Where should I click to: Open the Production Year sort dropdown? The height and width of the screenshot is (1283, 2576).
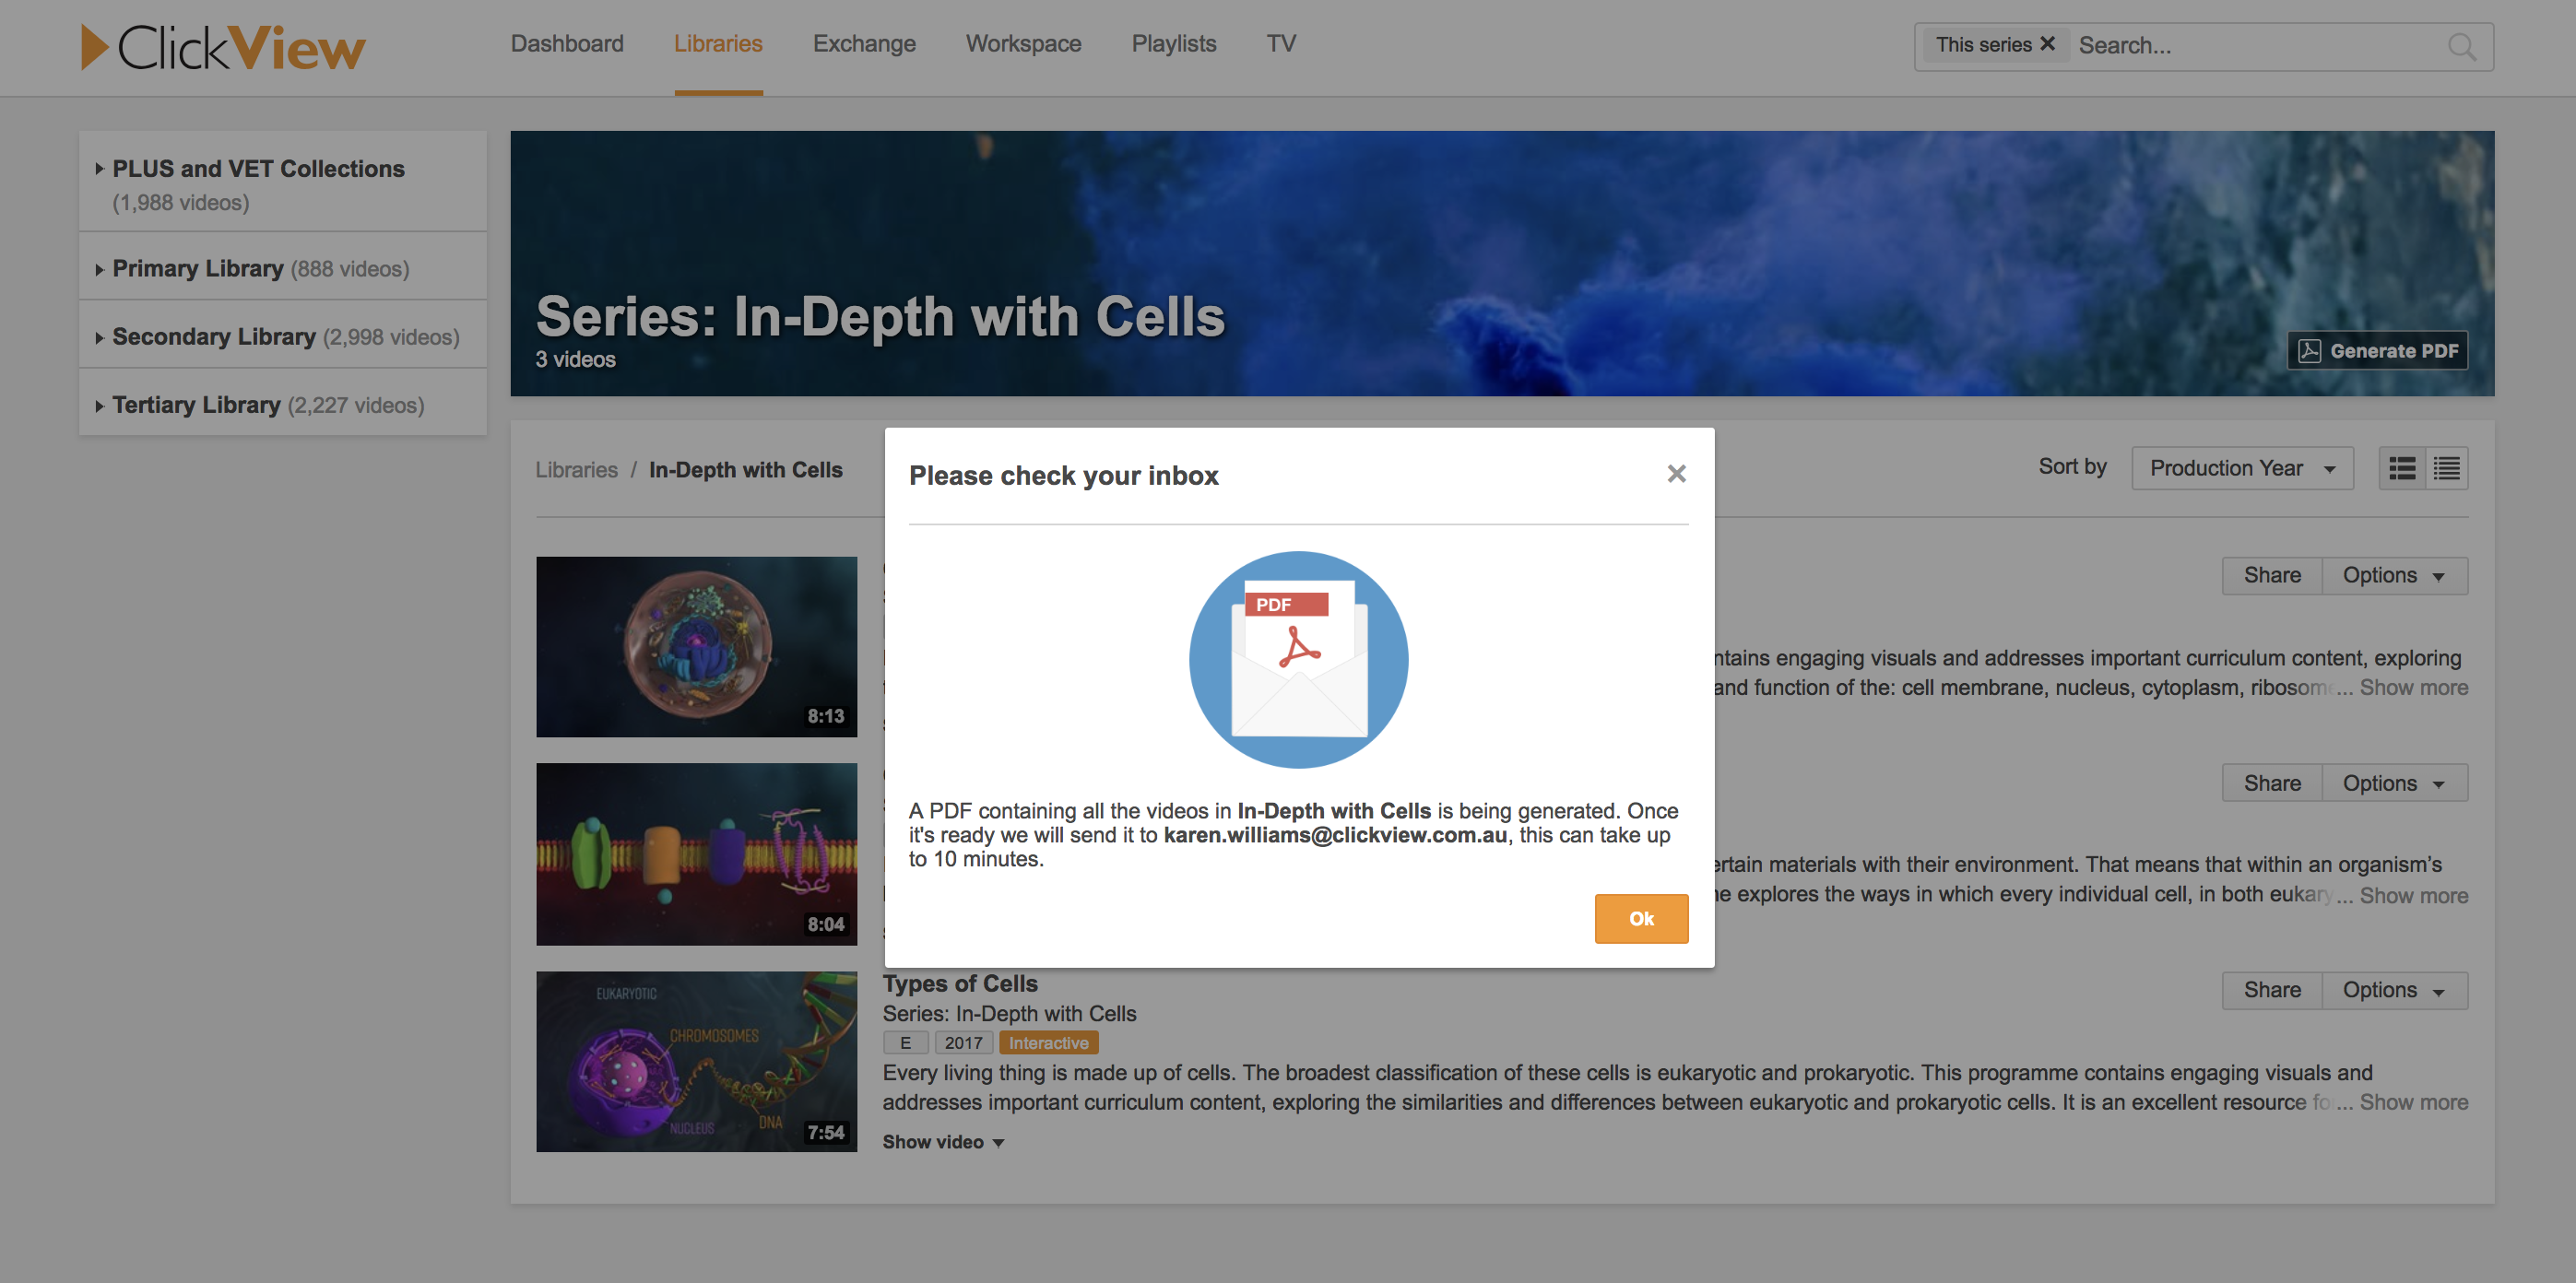2242,467
